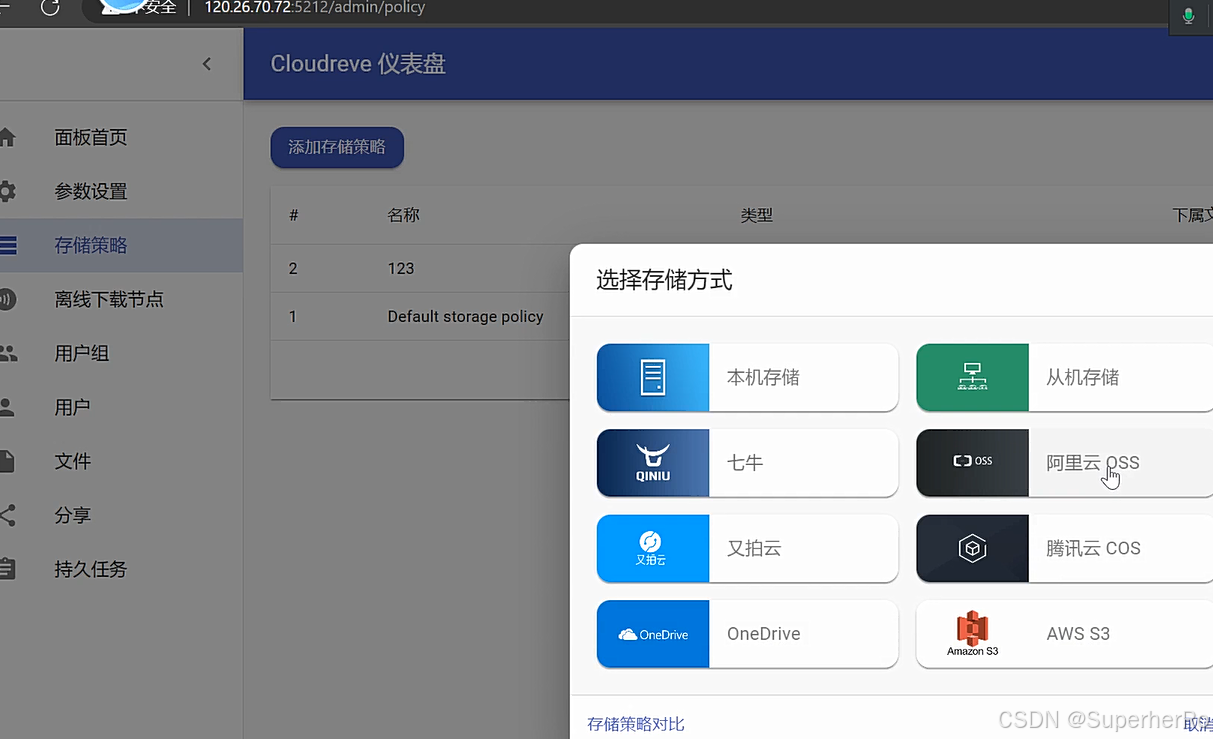This screenshot has height=739, width=1213.
Task: Click the browser reload icon
Action: point(49,8)
